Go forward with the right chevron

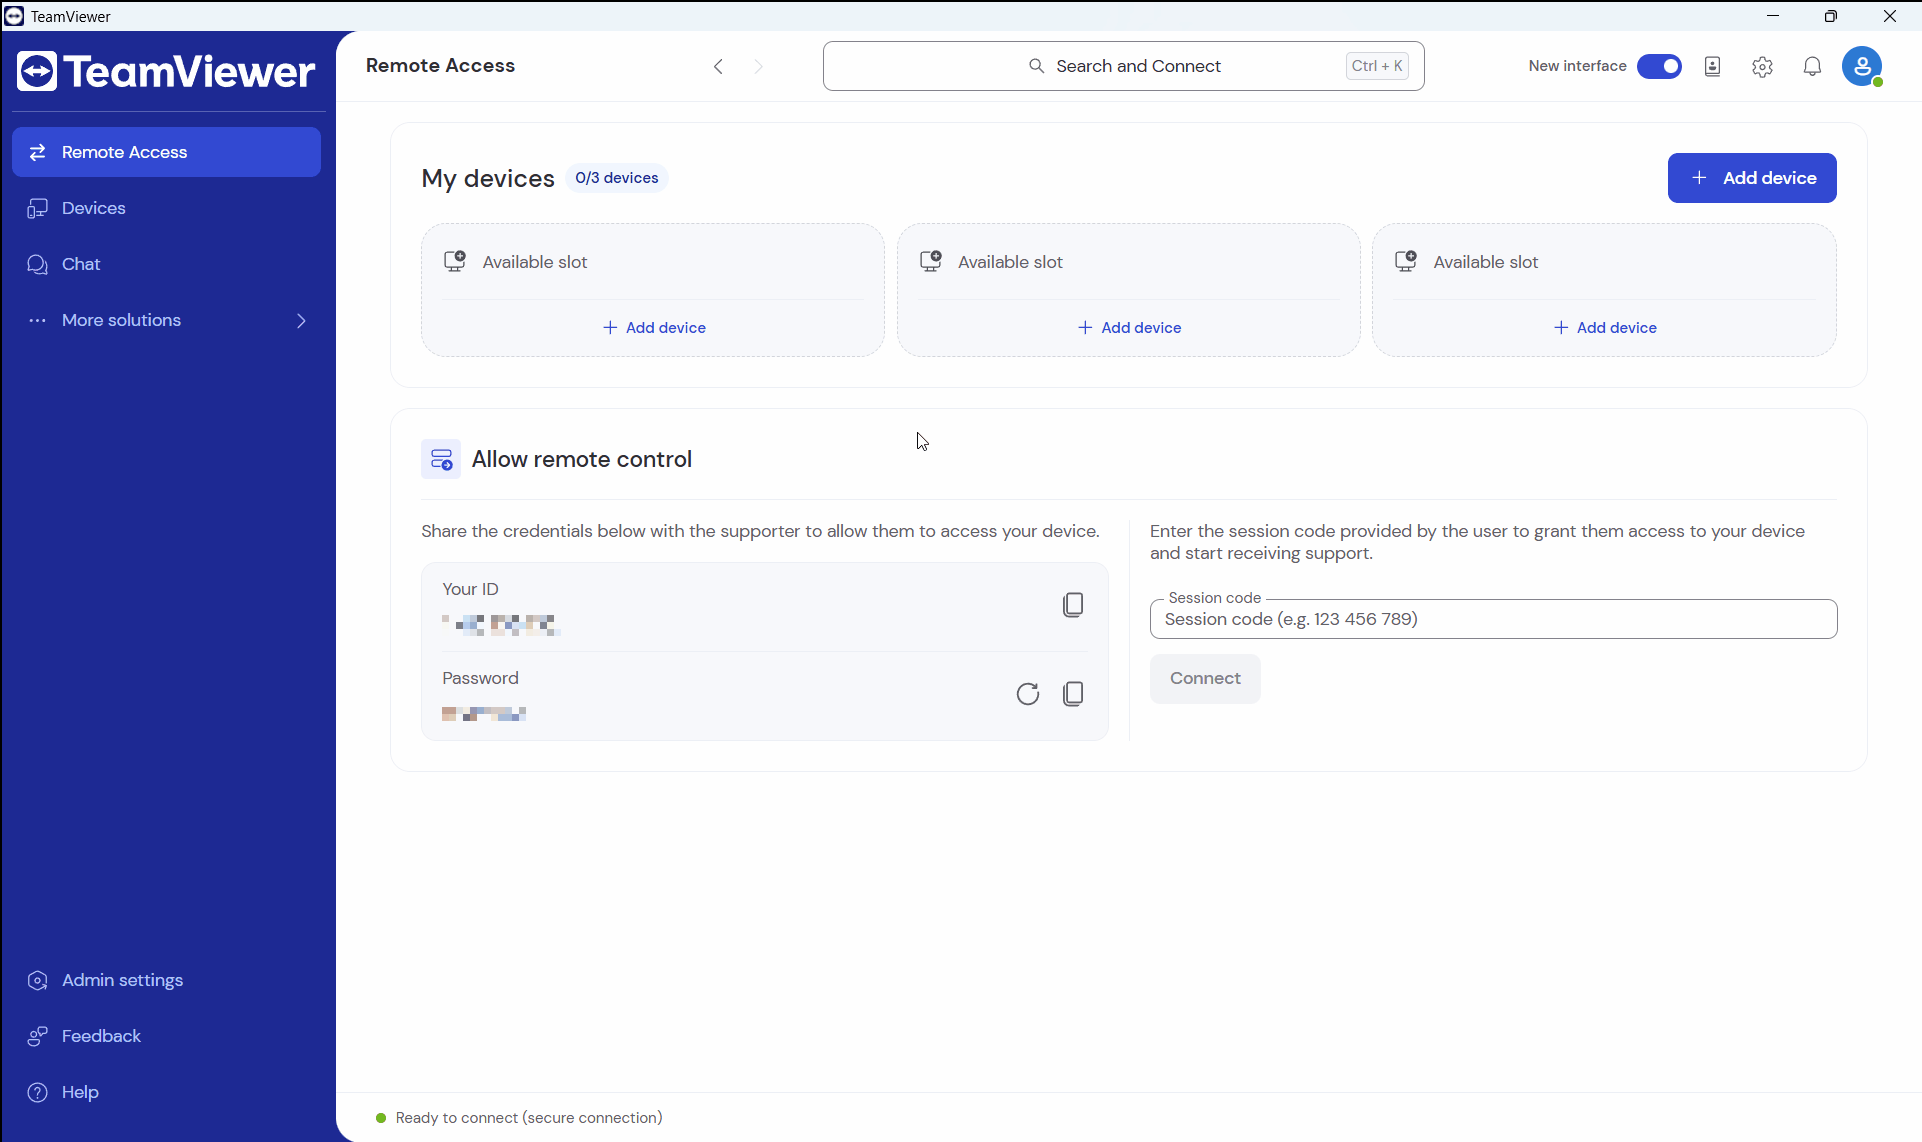(758, 66)
